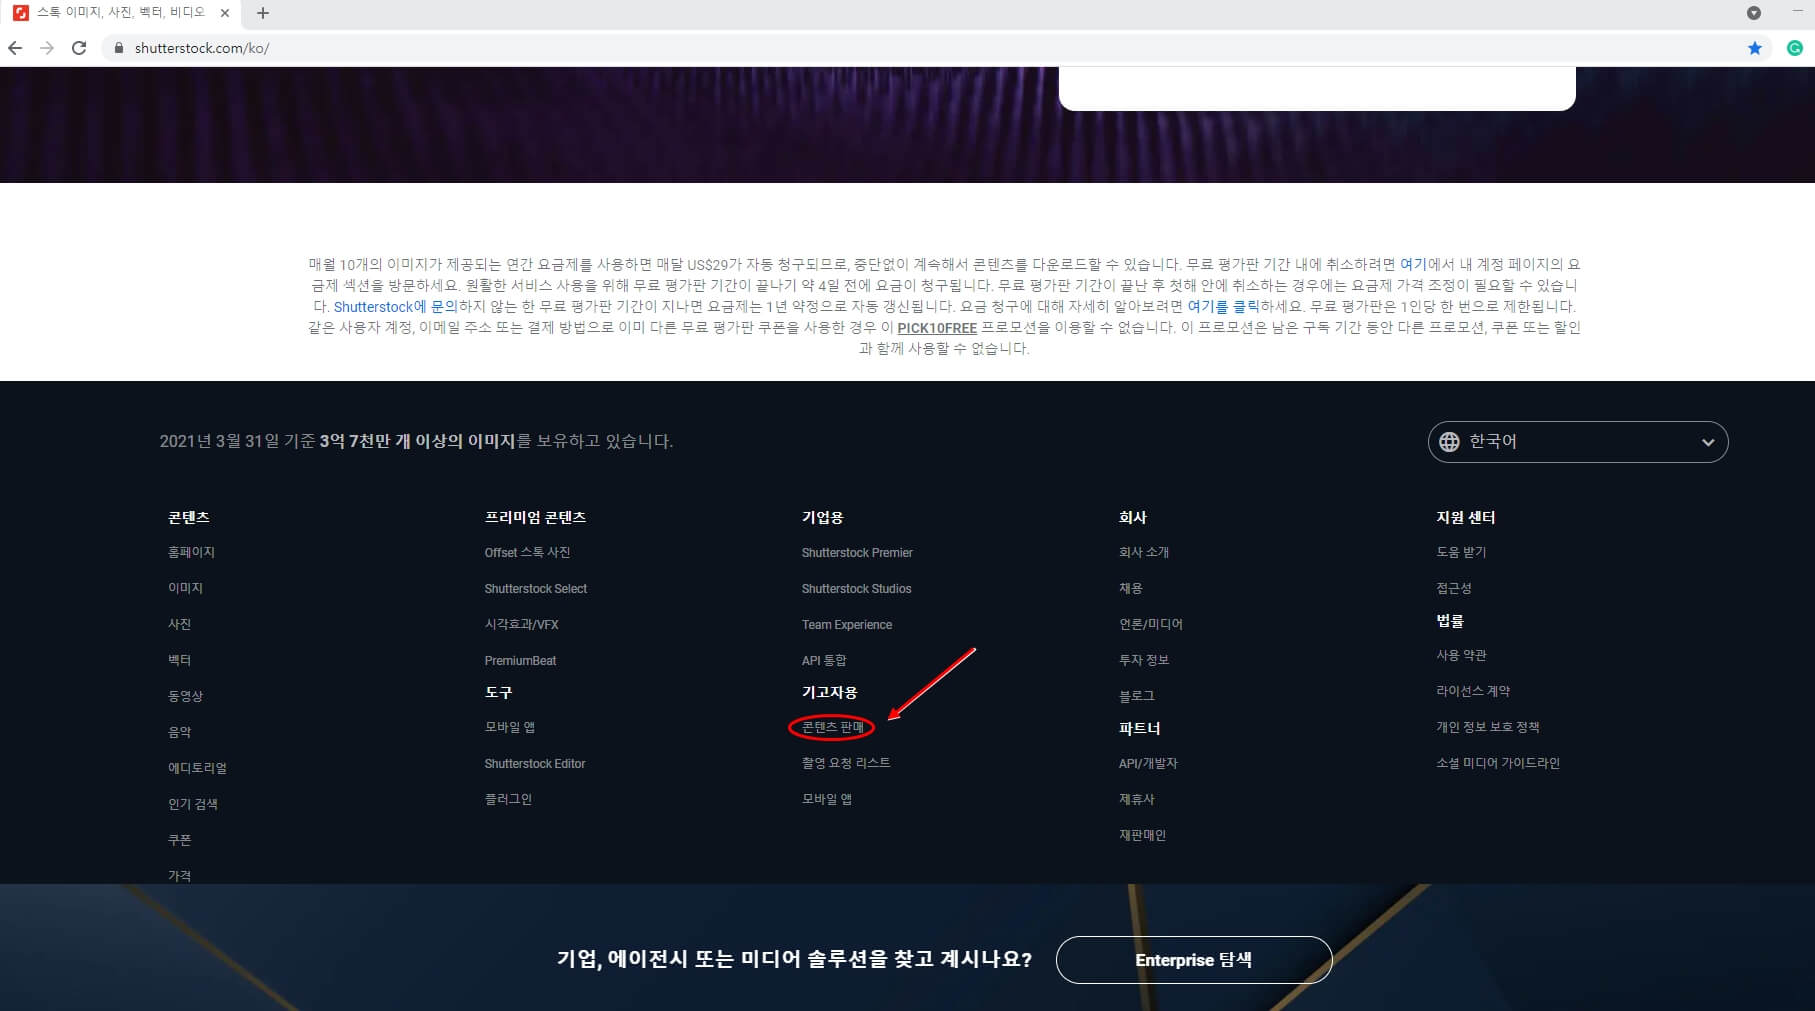Open Shutterstock Select link
1815x1011 pixels.
[x=536, y=589]
